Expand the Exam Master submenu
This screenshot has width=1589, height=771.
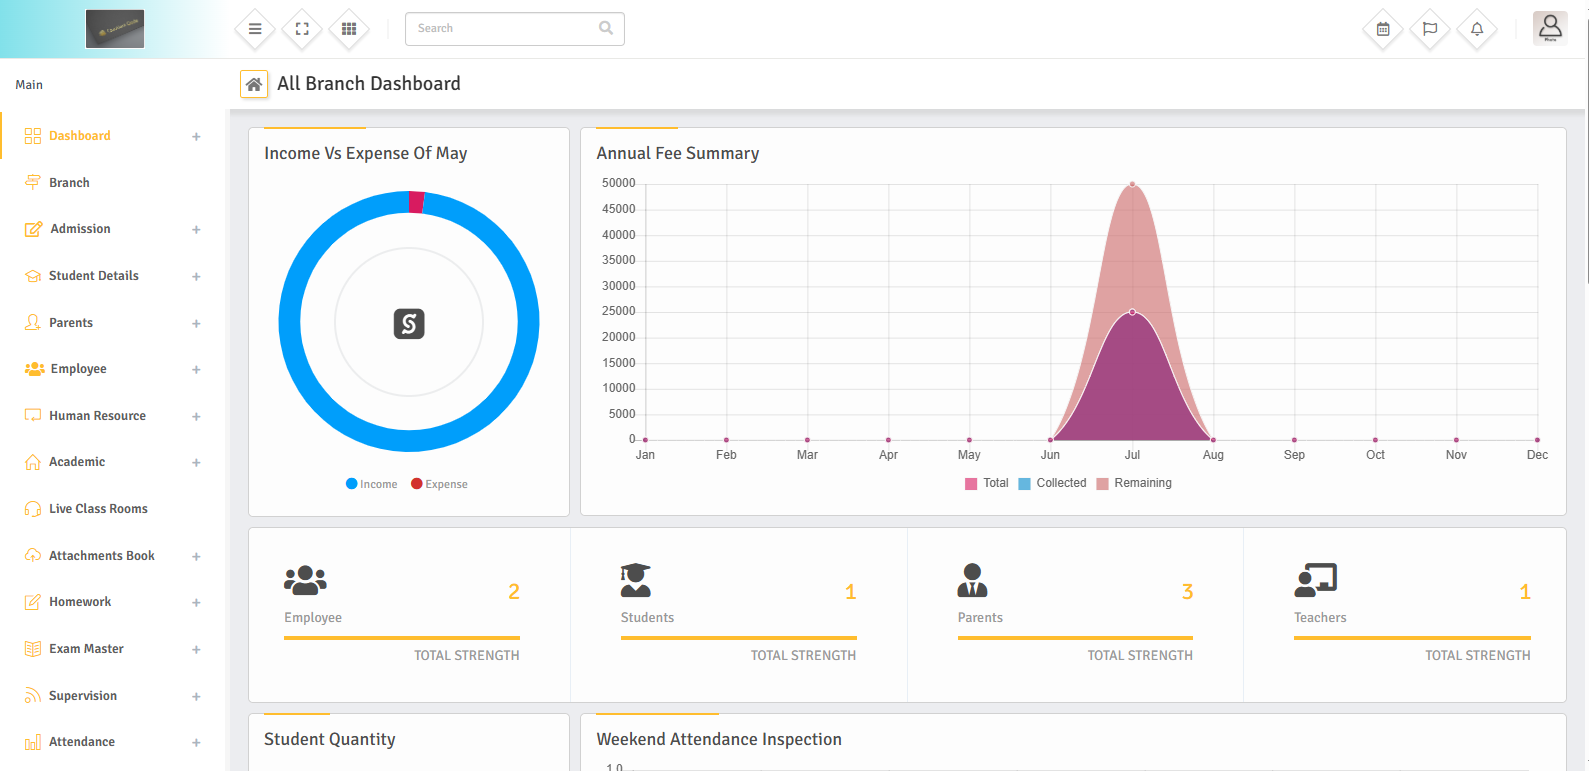196,650
